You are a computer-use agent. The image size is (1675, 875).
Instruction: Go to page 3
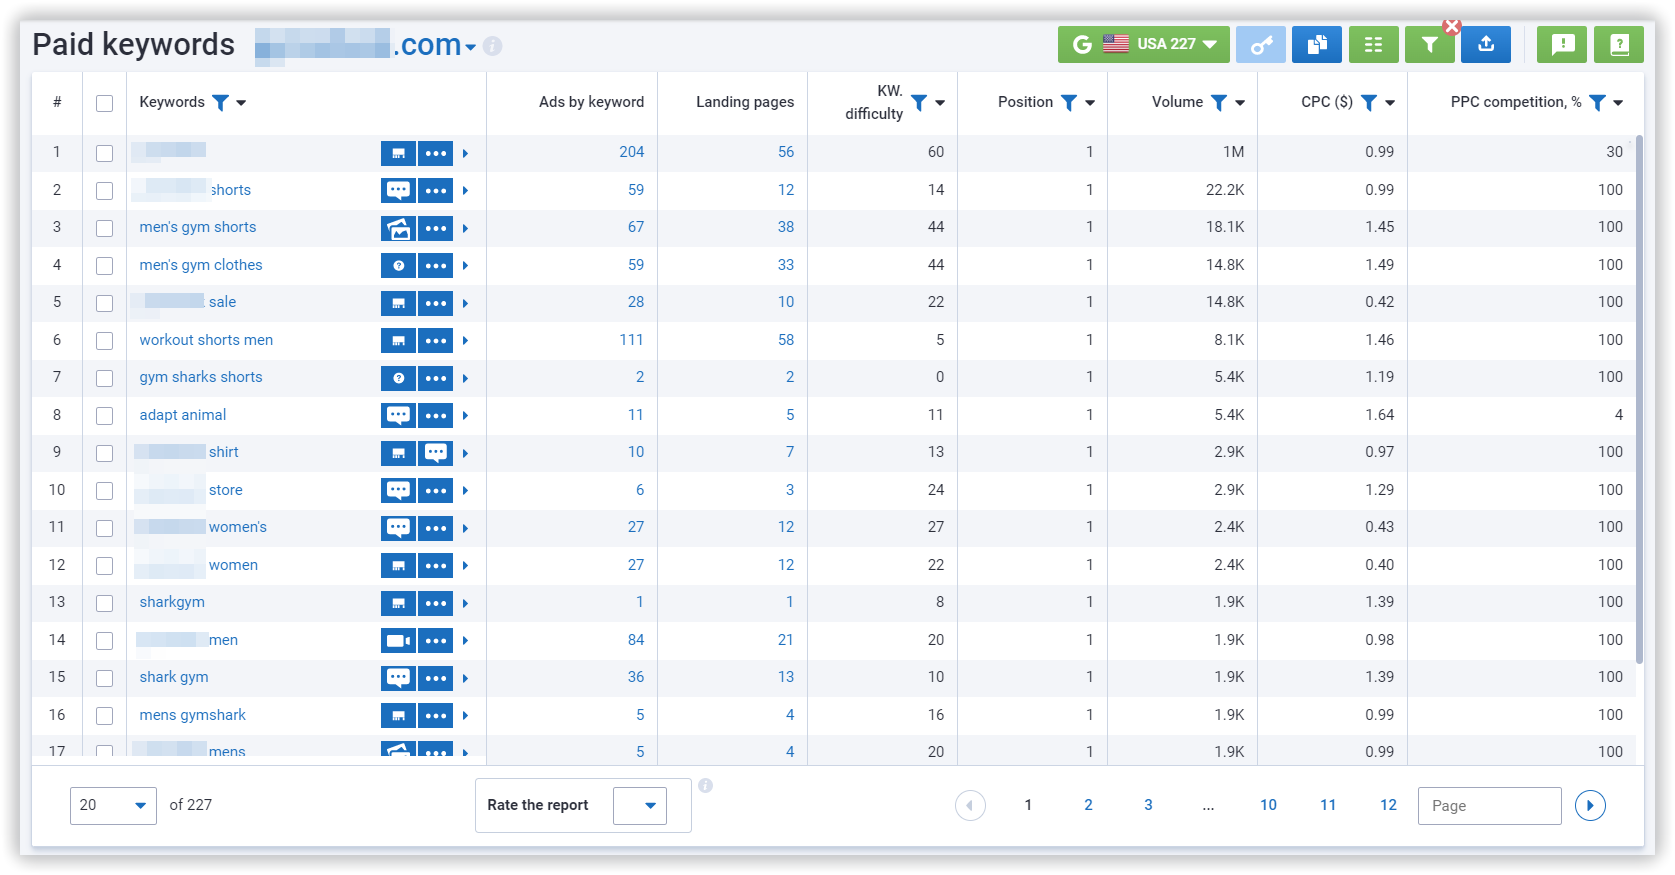[1148, 805]
